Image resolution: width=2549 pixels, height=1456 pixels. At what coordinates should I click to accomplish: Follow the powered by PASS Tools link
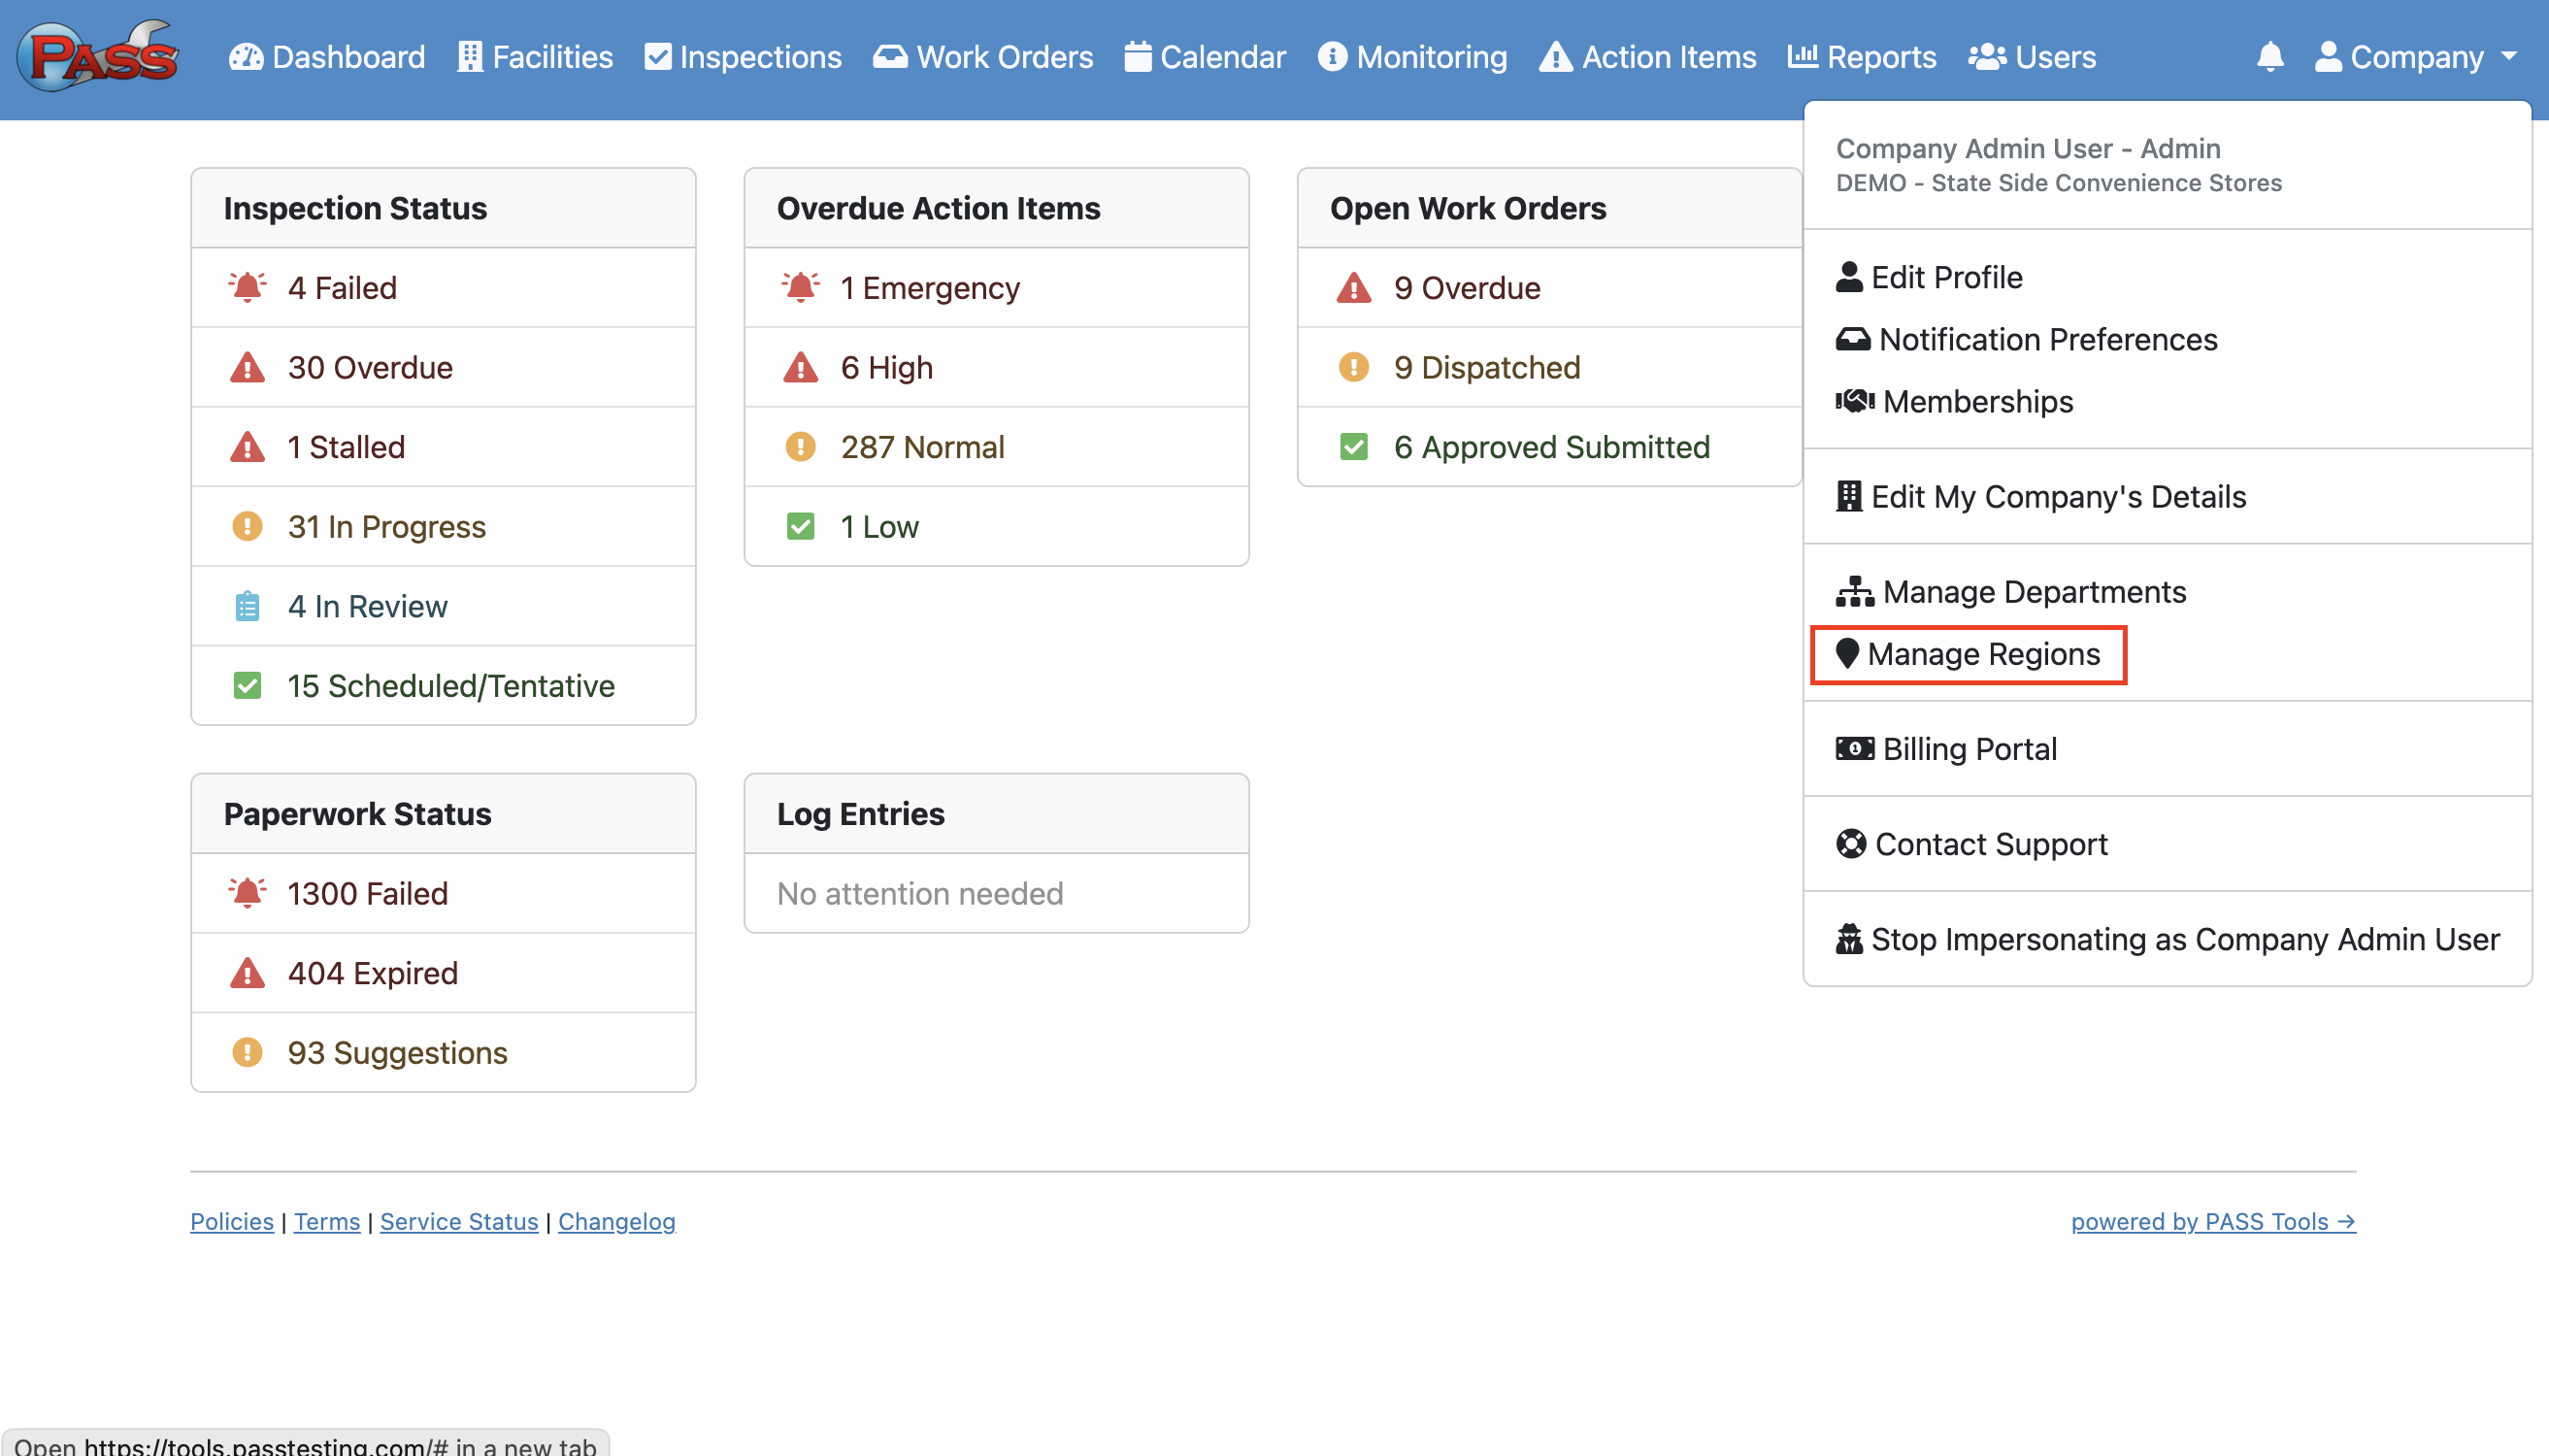pos(2212,1221)
